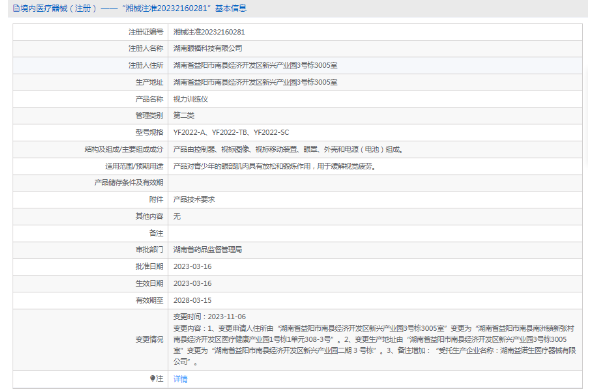The image size is (593, 392).
Task: Select the model value YF2022-A、YF2022-TB、YF2022-SC
Action: click(231, 132)
